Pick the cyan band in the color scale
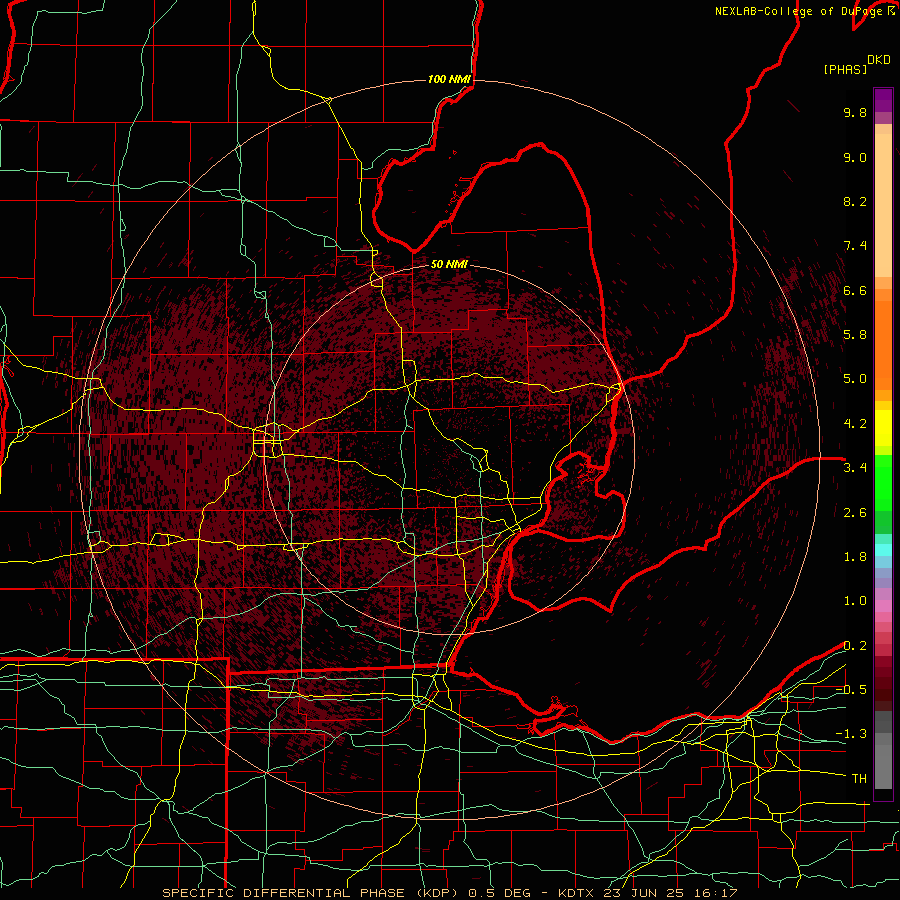 883,550
